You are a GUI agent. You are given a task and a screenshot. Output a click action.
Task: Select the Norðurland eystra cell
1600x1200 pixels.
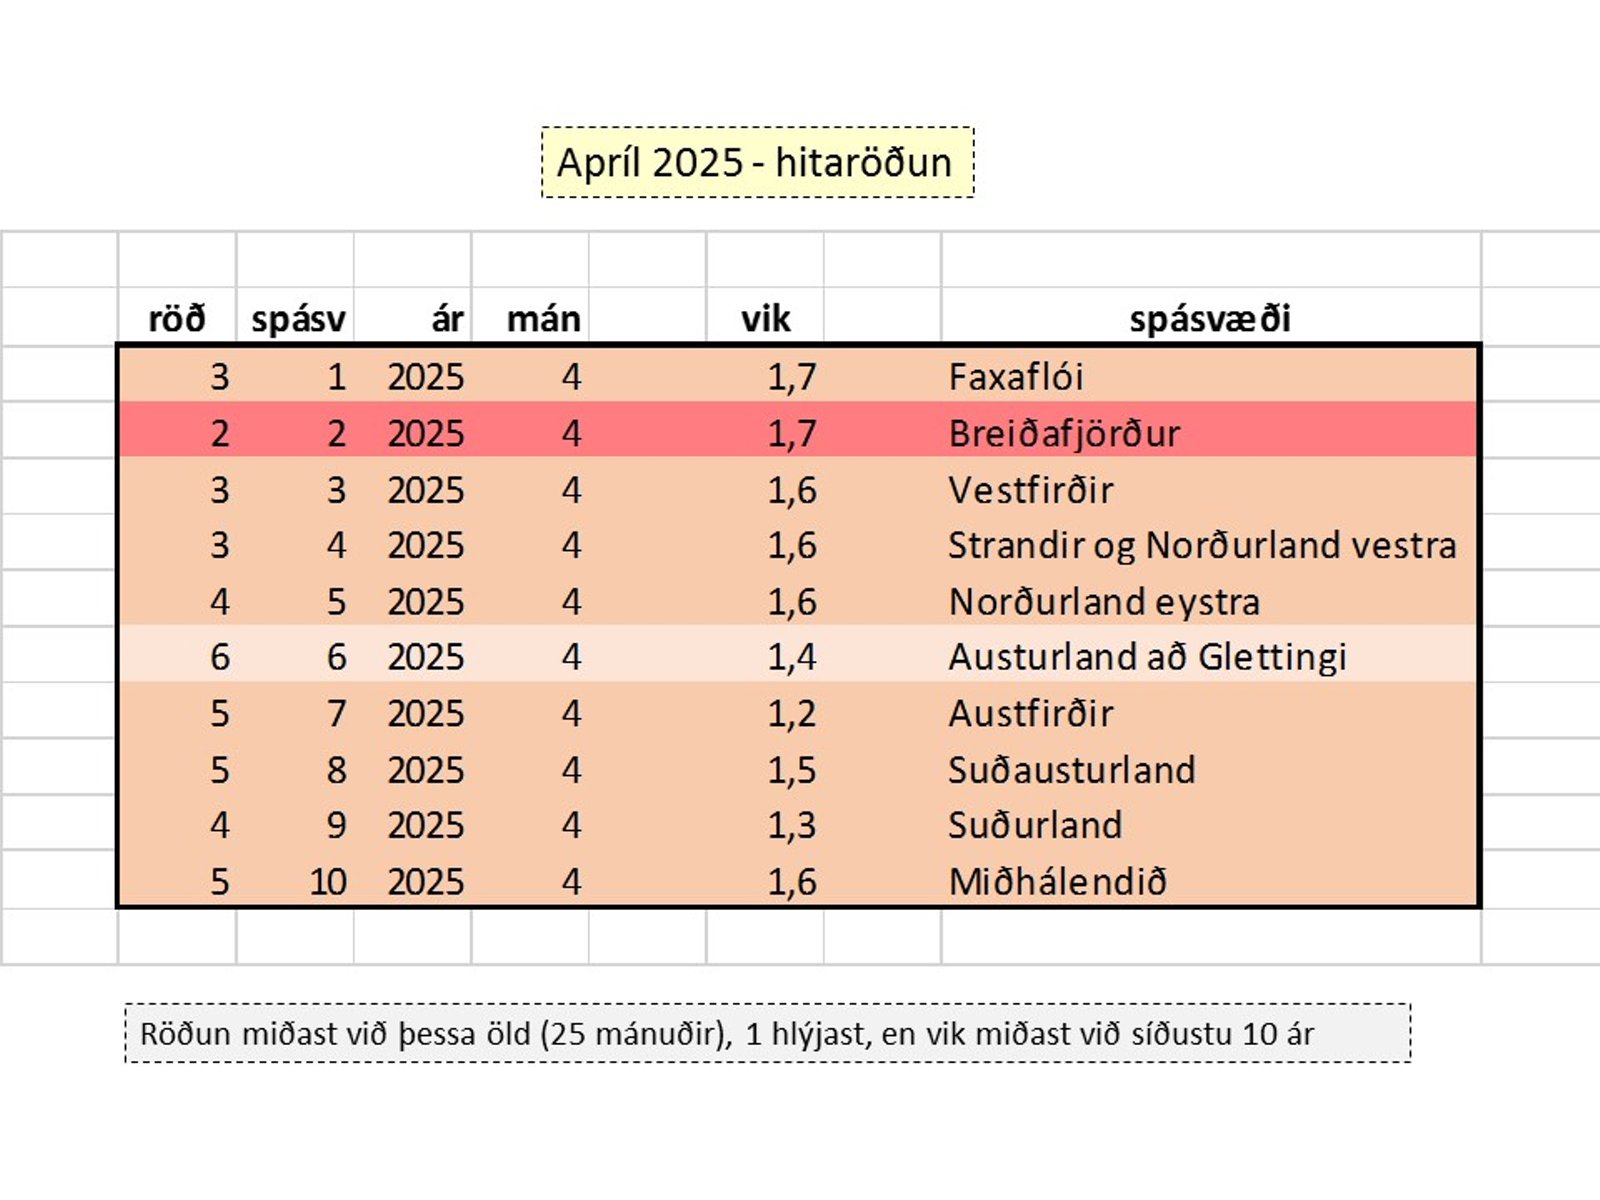point(1210,601)
